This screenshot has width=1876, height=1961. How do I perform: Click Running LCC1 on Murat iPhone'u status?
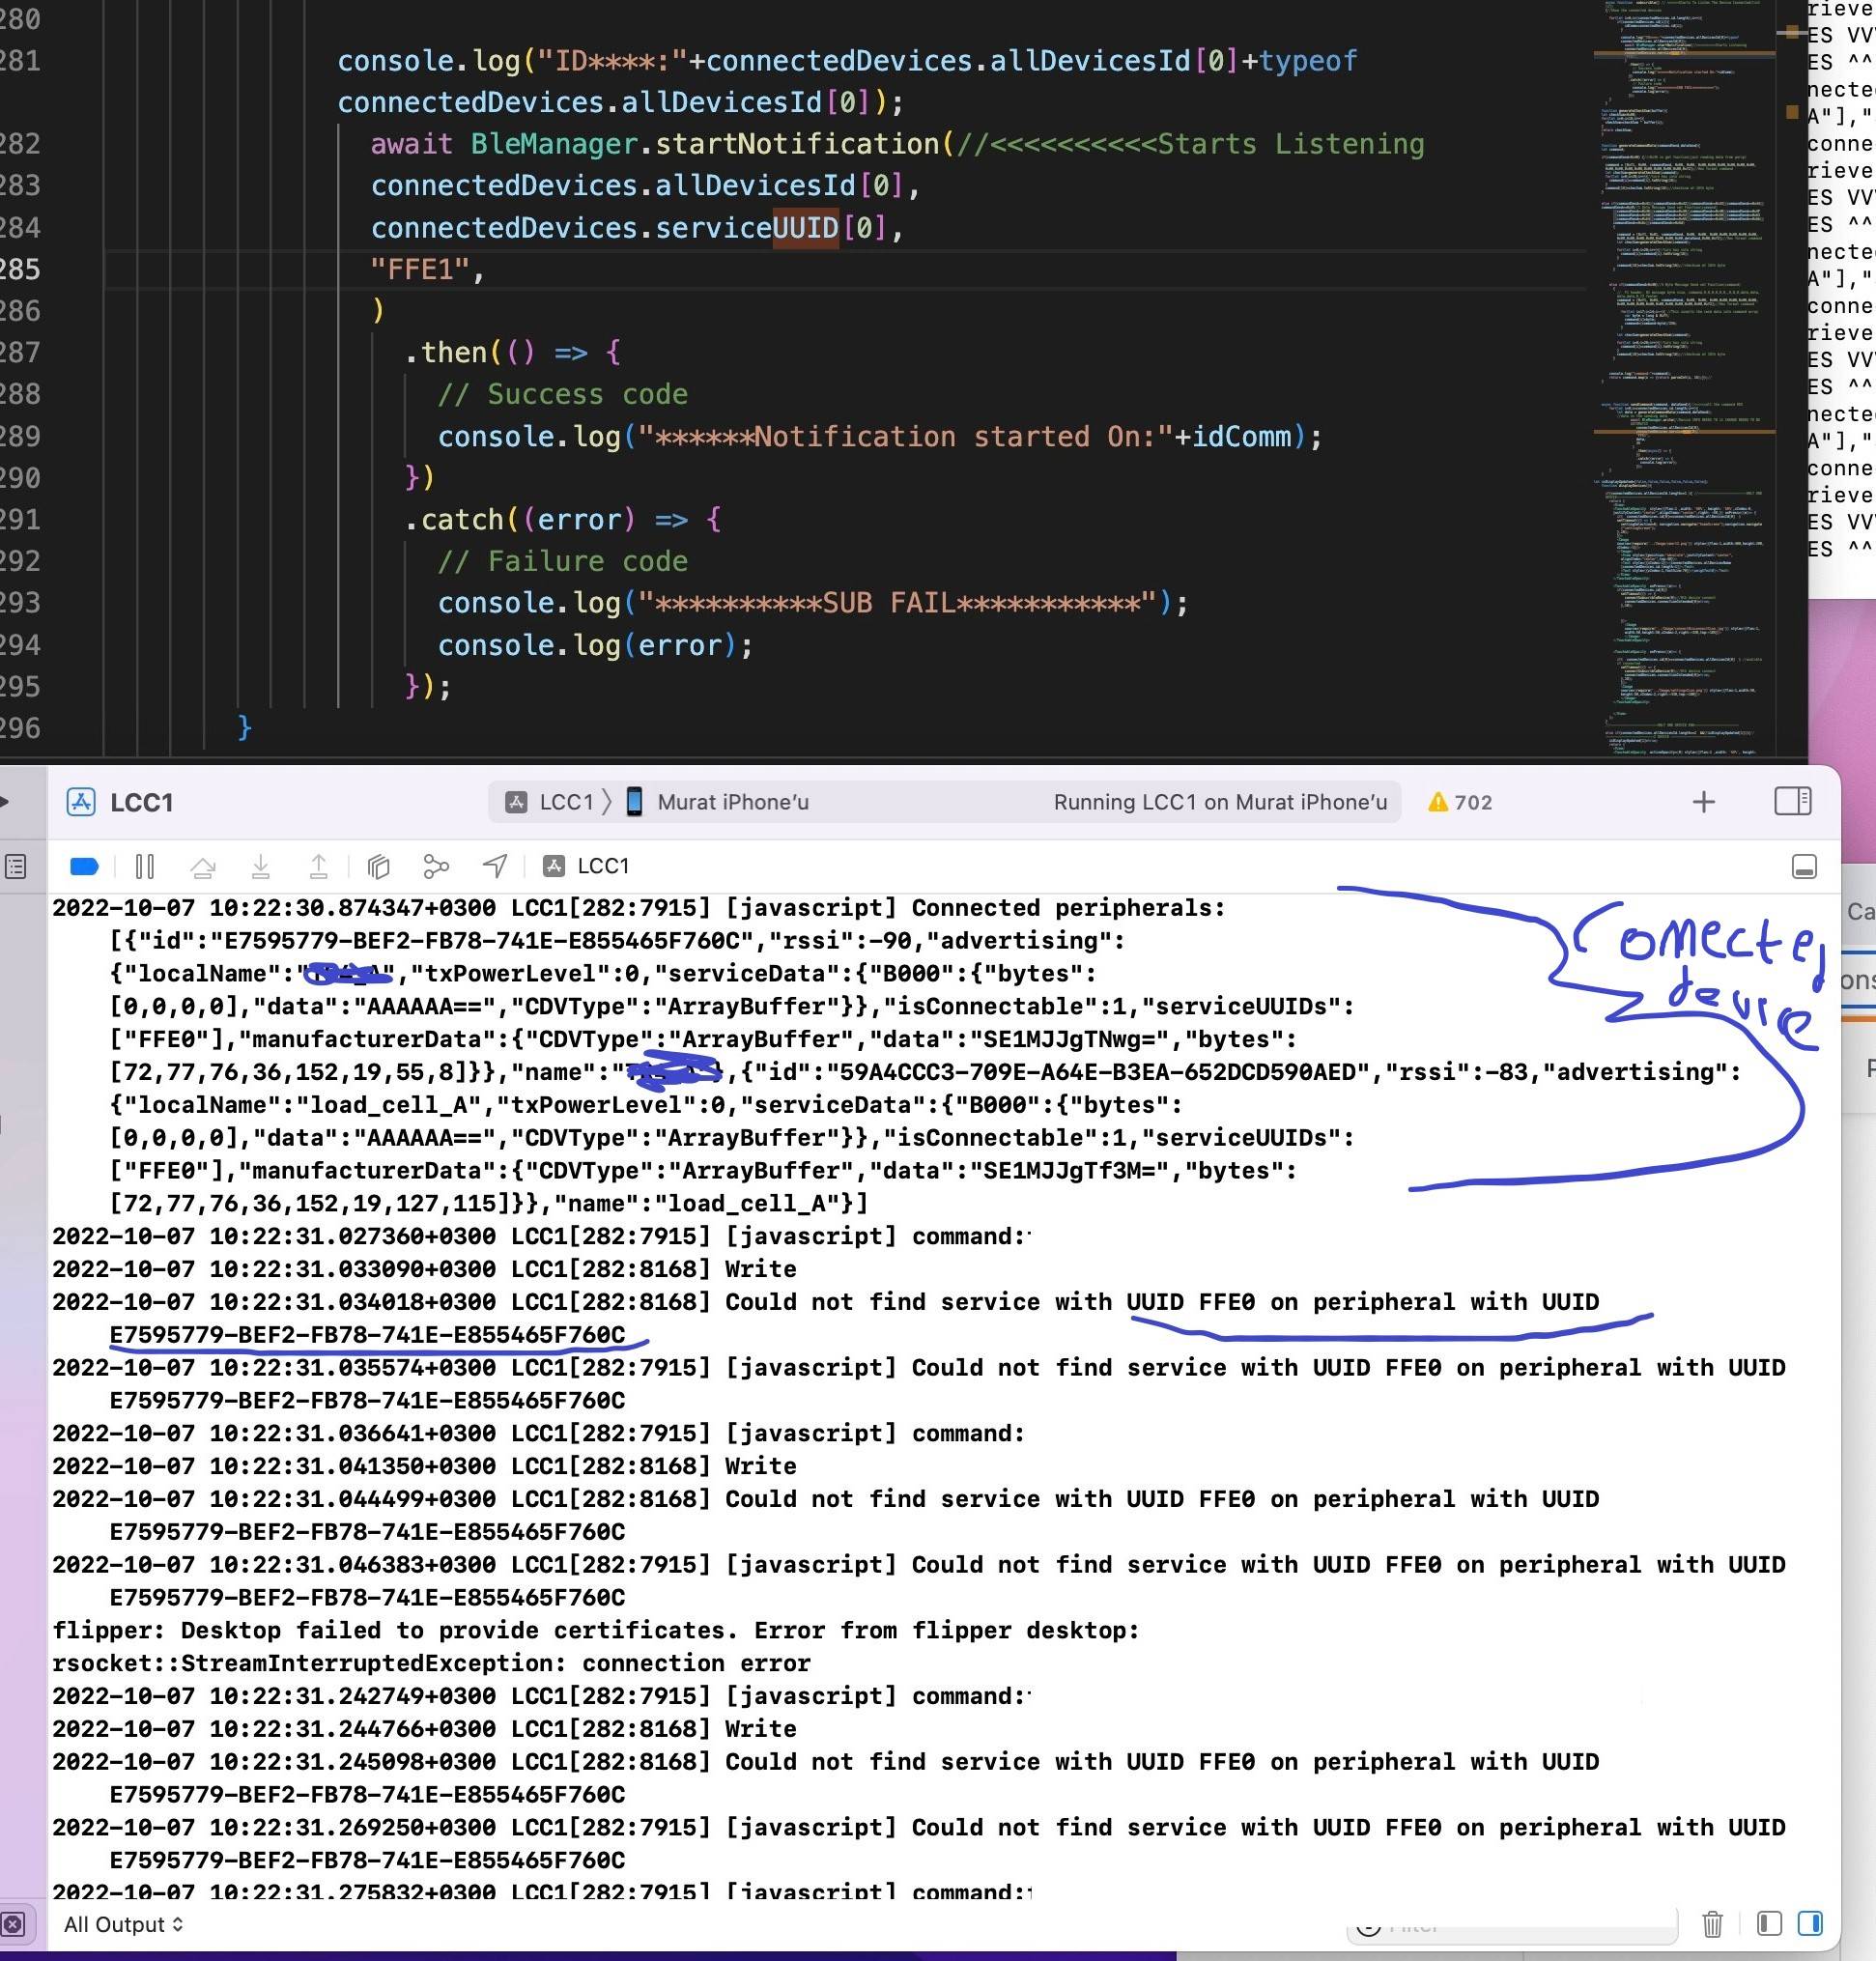(1220, 801)
